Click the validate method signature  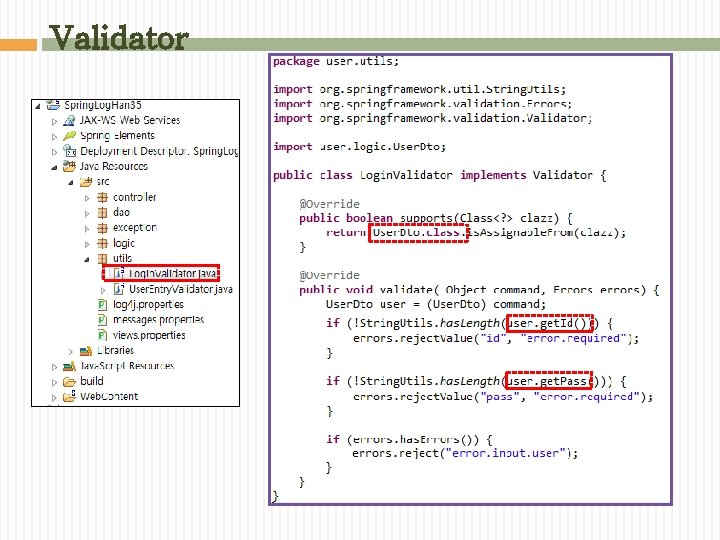479,290
